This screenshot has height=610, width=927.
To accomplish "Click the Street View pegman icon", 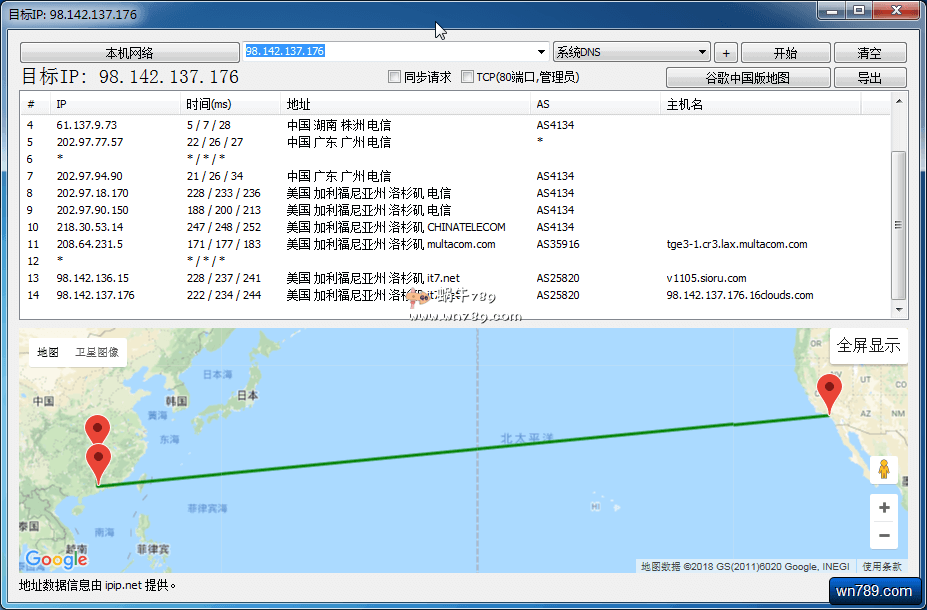I will (x=883, y=469).
